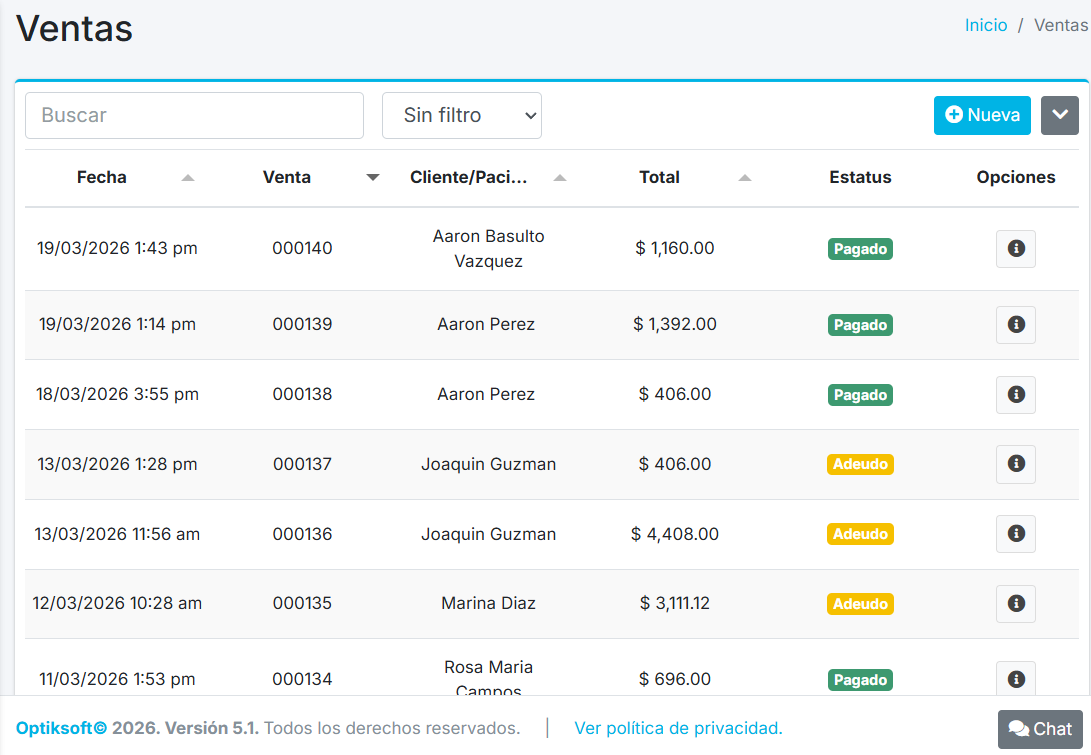Viewport: 1091px width, 755px height.
Task: Sort table by Venta number
Action: [x=287, y=177]
